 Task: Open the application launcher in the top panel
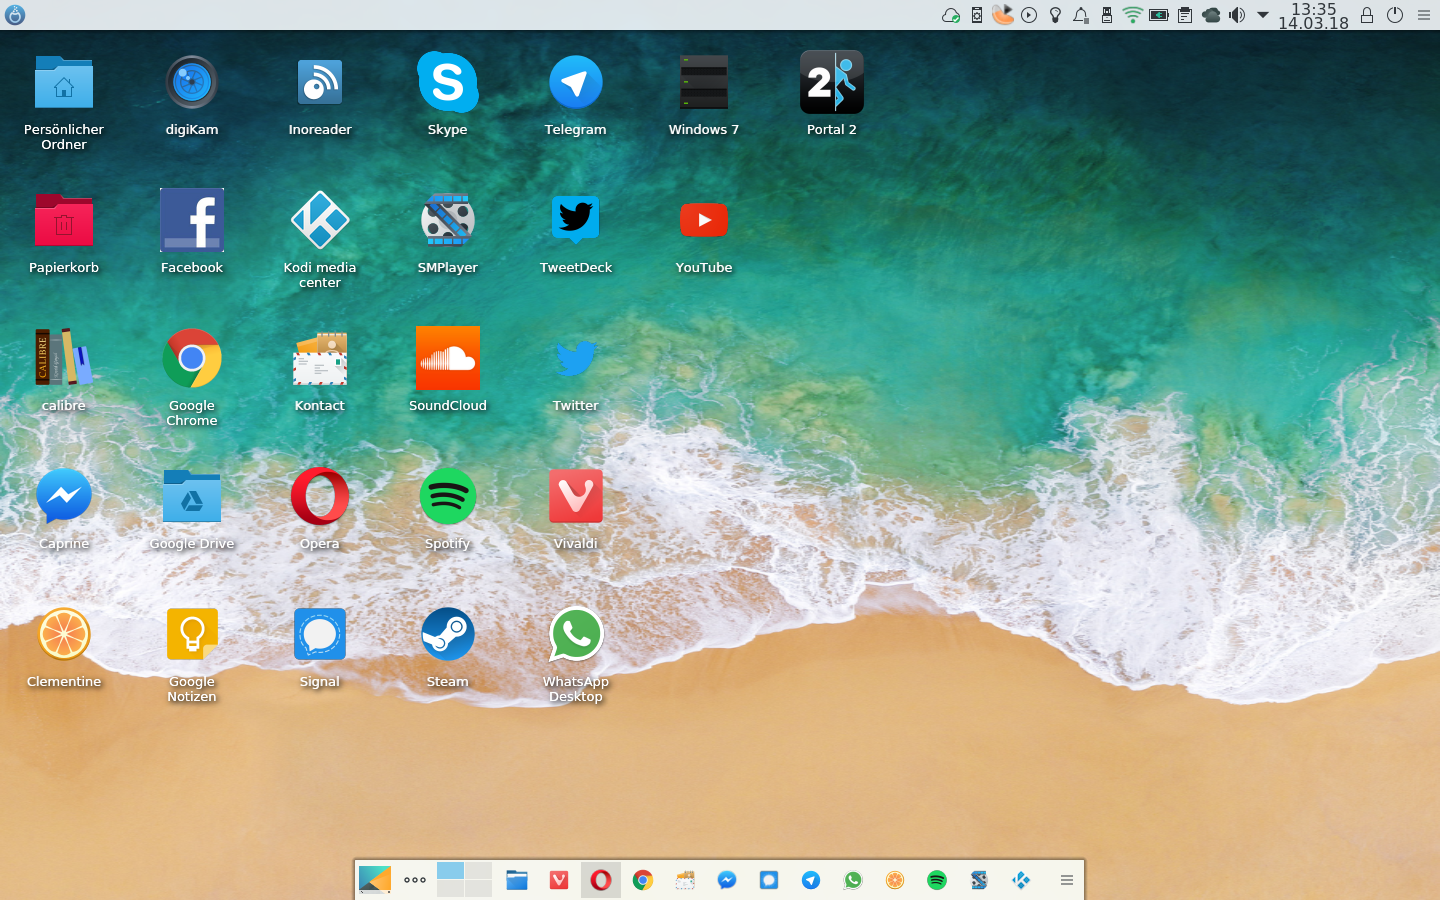click(15, 15)
